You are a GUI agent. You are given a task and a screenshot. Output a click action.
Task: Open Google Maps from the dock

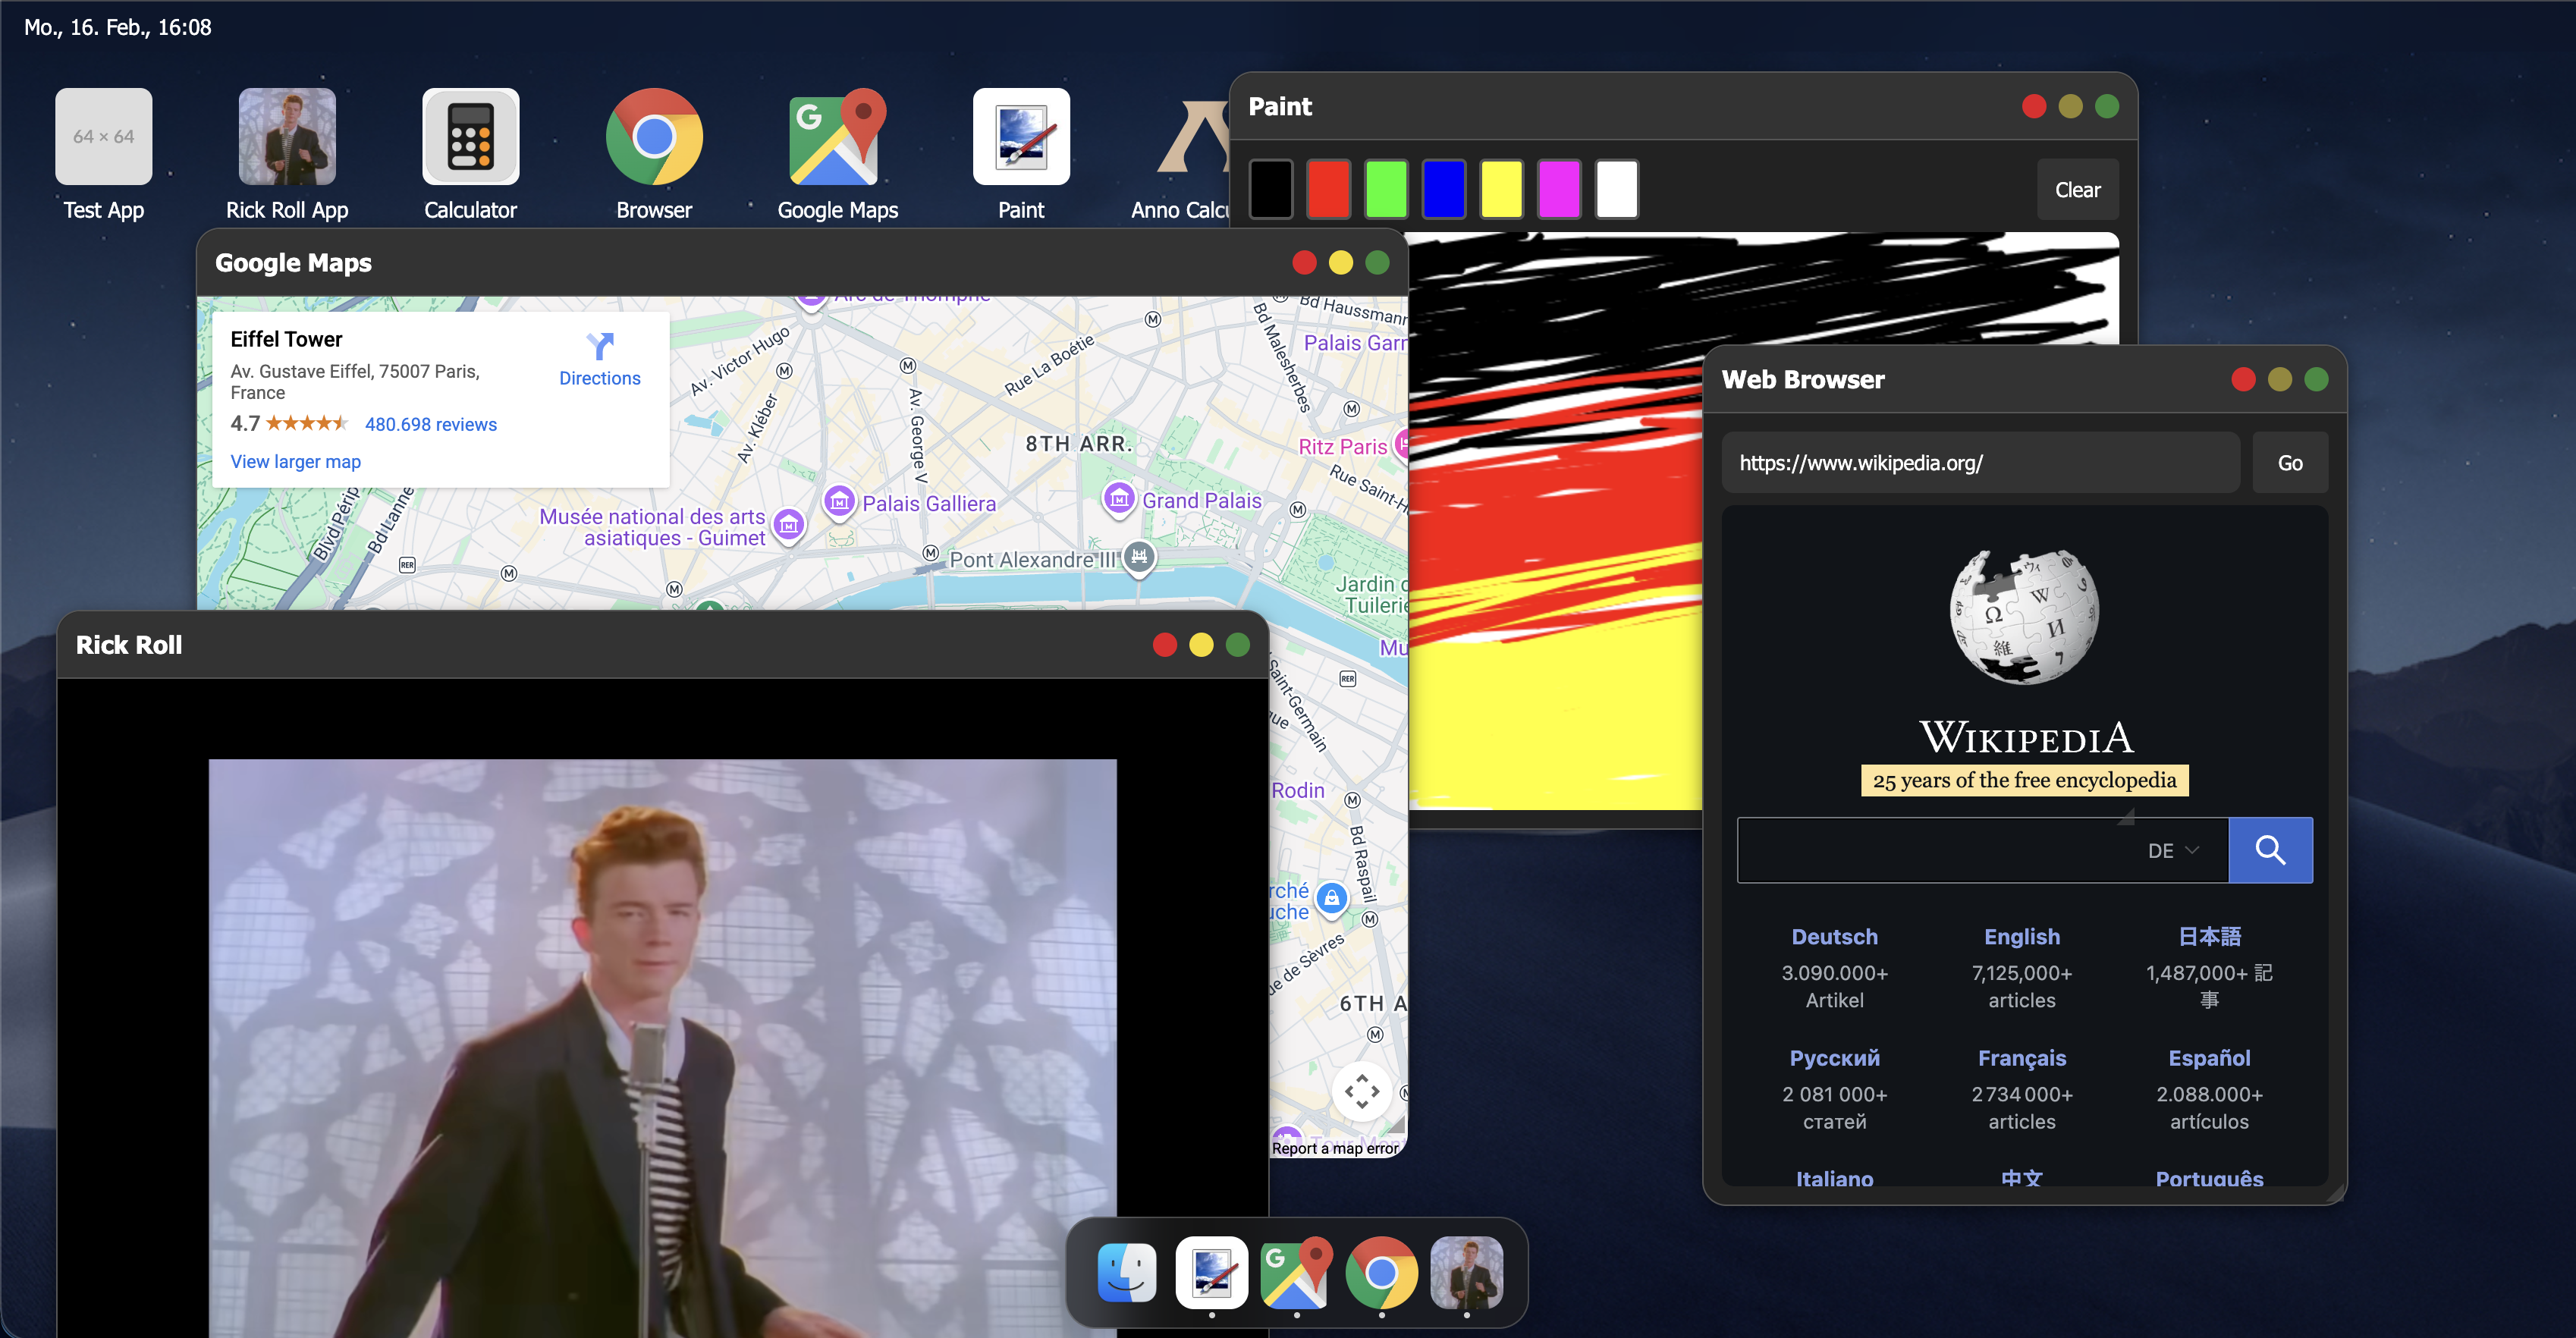click(x=1297, y=1273)
